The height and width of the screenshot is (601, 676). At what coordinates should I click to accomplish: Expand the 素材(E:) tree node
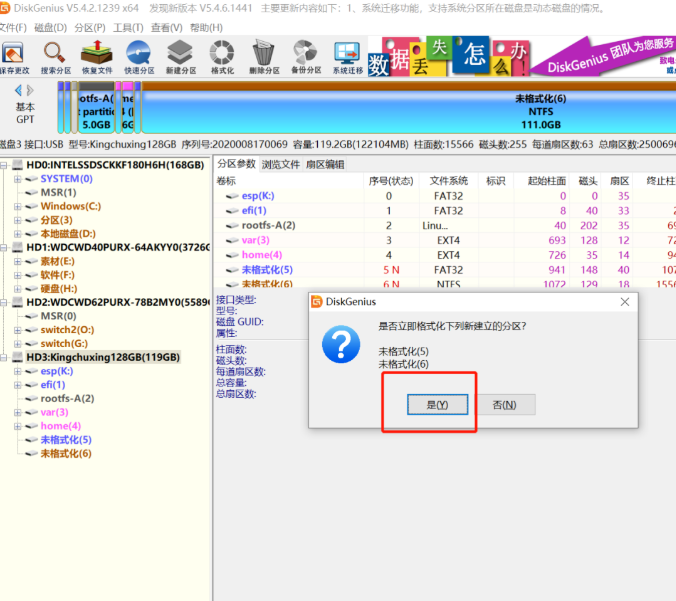(x=18, y=261)
